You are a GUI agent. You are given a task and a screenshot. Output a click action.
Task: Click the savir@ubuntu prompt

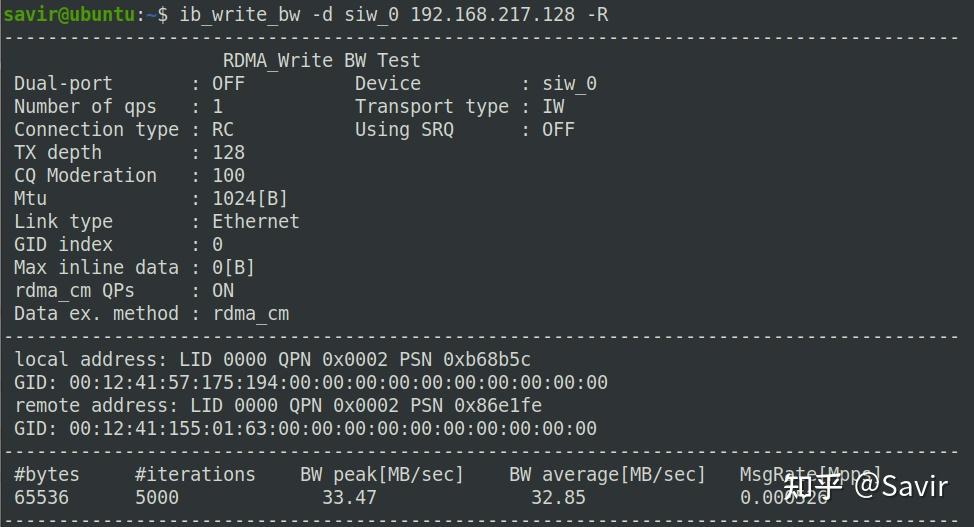[x=70, y=14]
